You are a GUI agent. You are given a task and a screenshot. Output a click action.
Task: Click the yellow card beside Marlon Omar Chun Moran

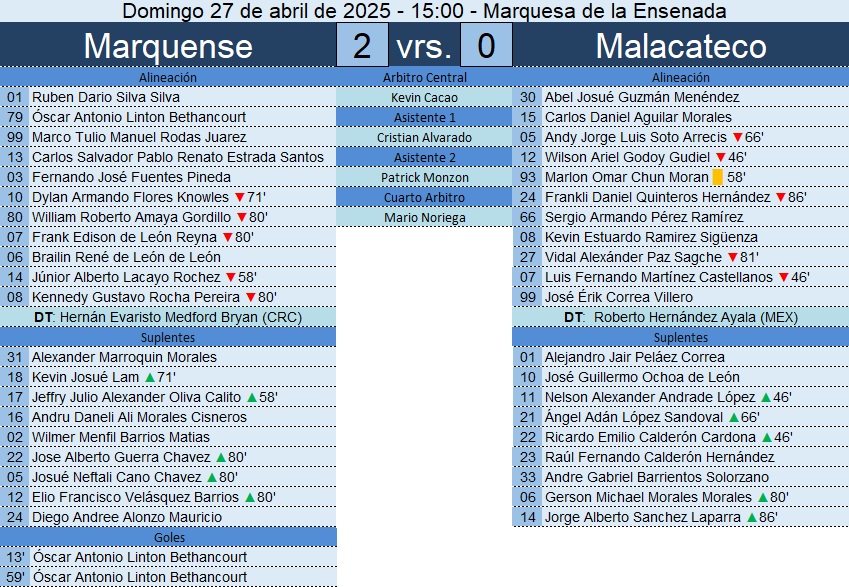(x=717, y=178)
